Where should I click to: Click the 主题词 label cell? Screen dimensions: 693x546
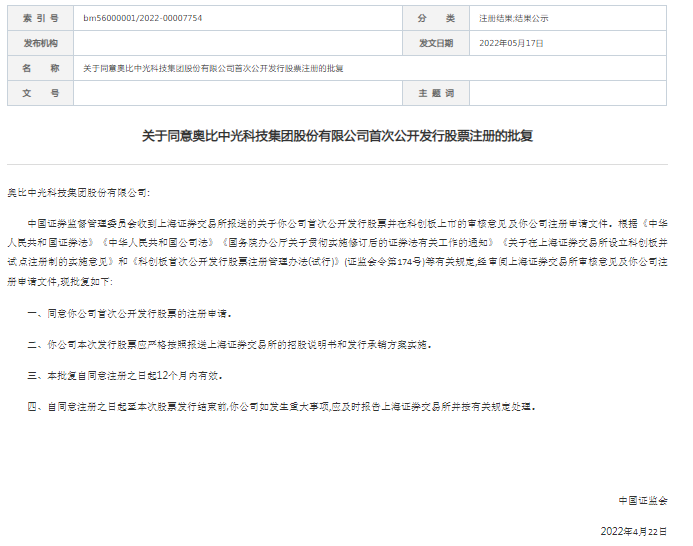point(436,93)
